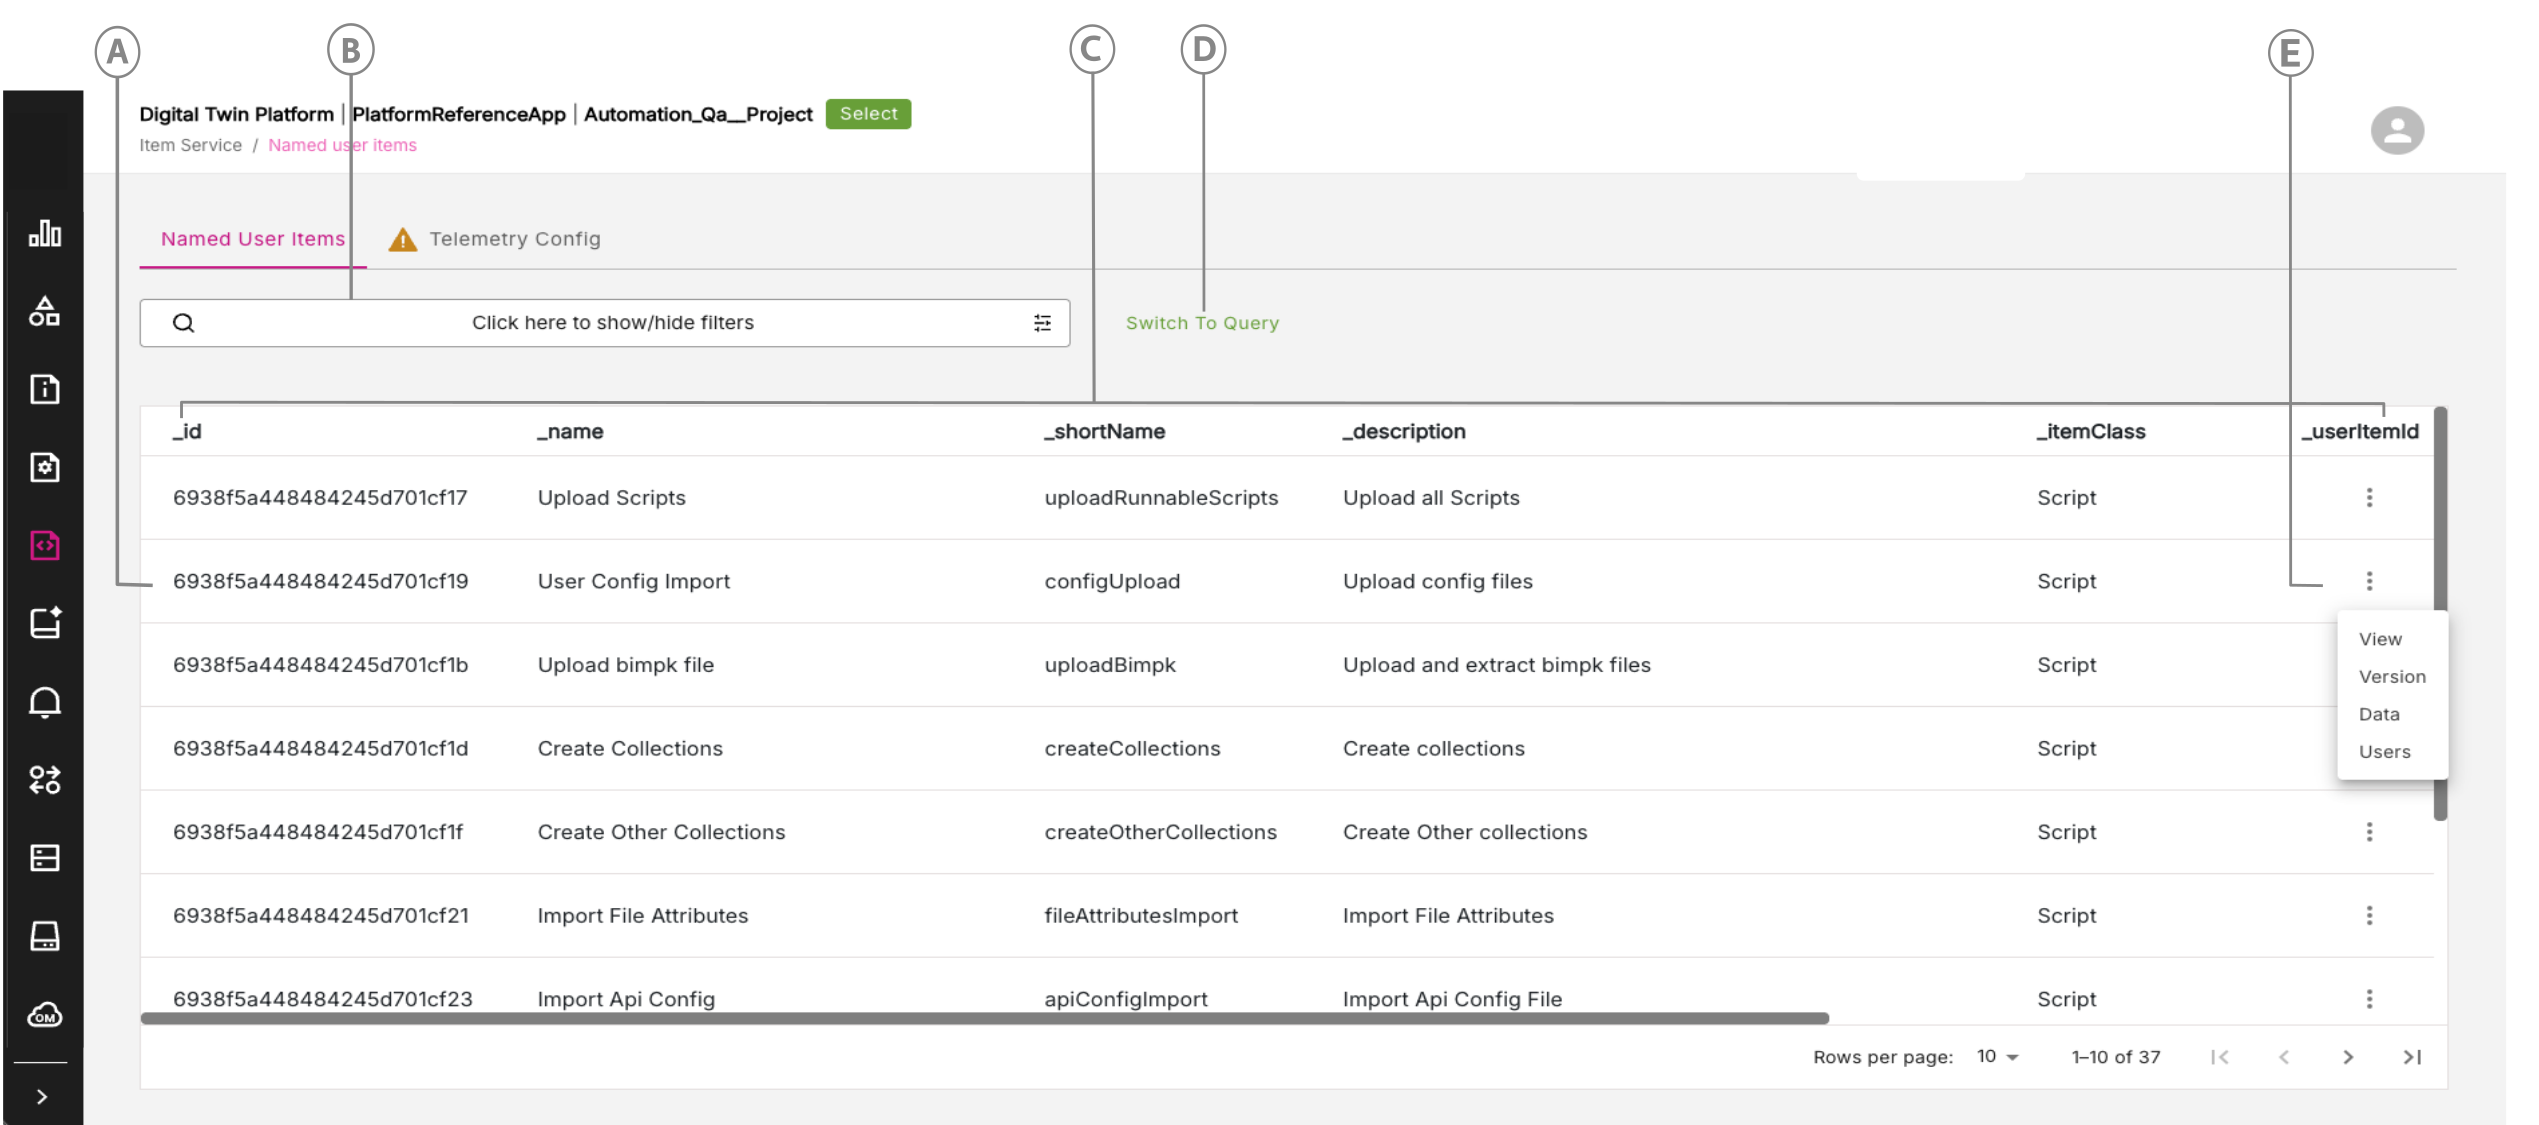
Task: Sort by the _itemClass column header
Action: (x=2091, y=431)
